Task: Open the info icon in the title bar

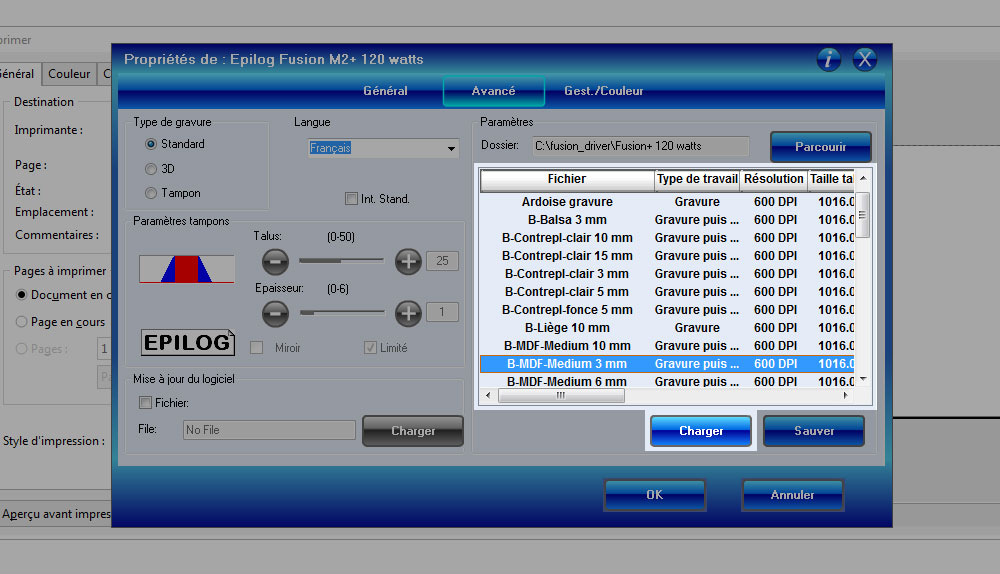Action: pos(828,59)
